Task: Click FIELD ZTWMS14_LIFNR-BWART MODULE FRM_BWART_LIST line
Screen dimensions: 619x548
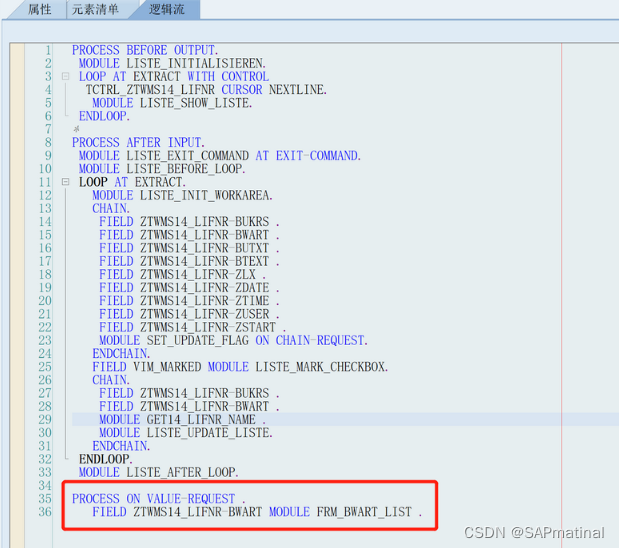Action: [x=257, y=512]
